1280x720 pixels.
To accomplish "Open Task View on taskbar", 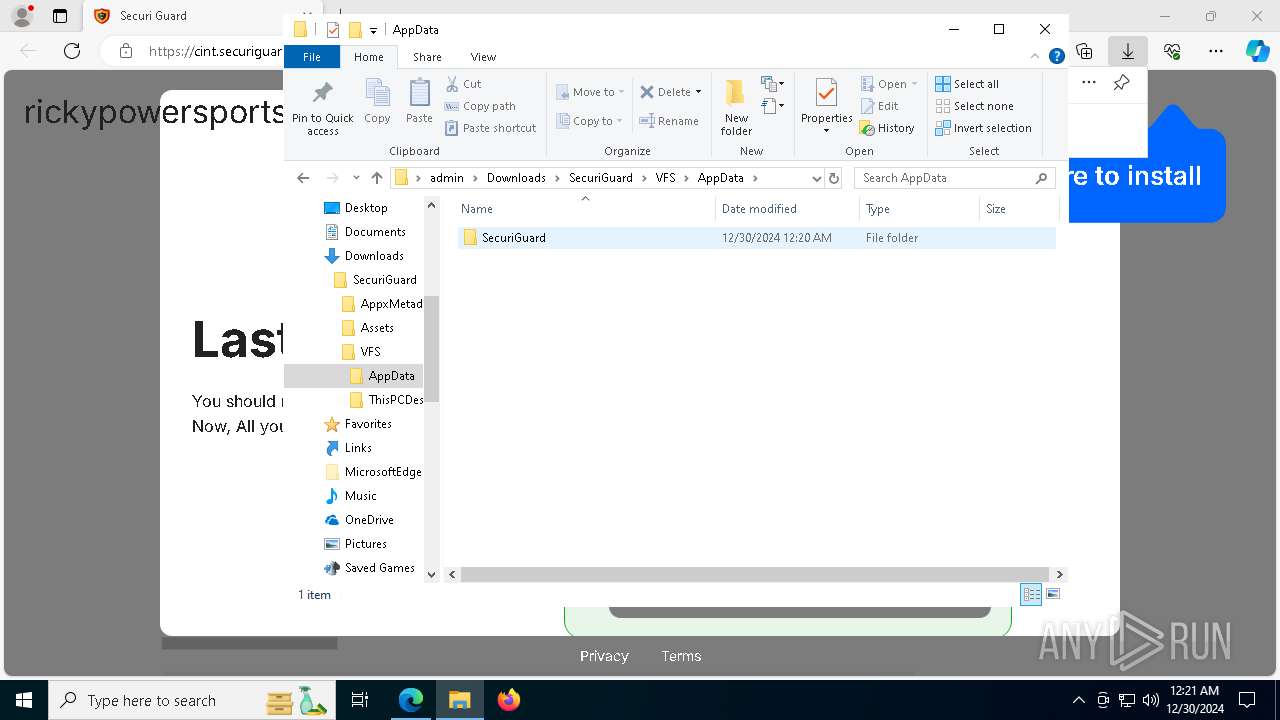I will (360, 700).
